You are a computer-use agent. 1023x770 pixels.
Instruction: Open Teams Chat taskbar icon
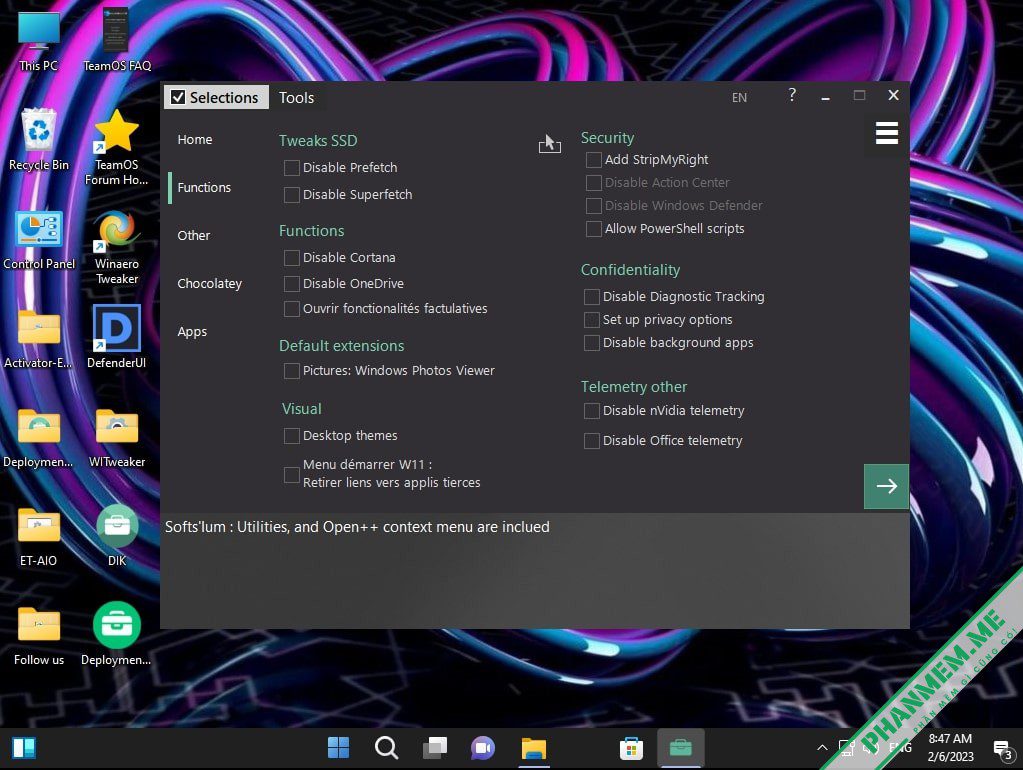[483, 748]
